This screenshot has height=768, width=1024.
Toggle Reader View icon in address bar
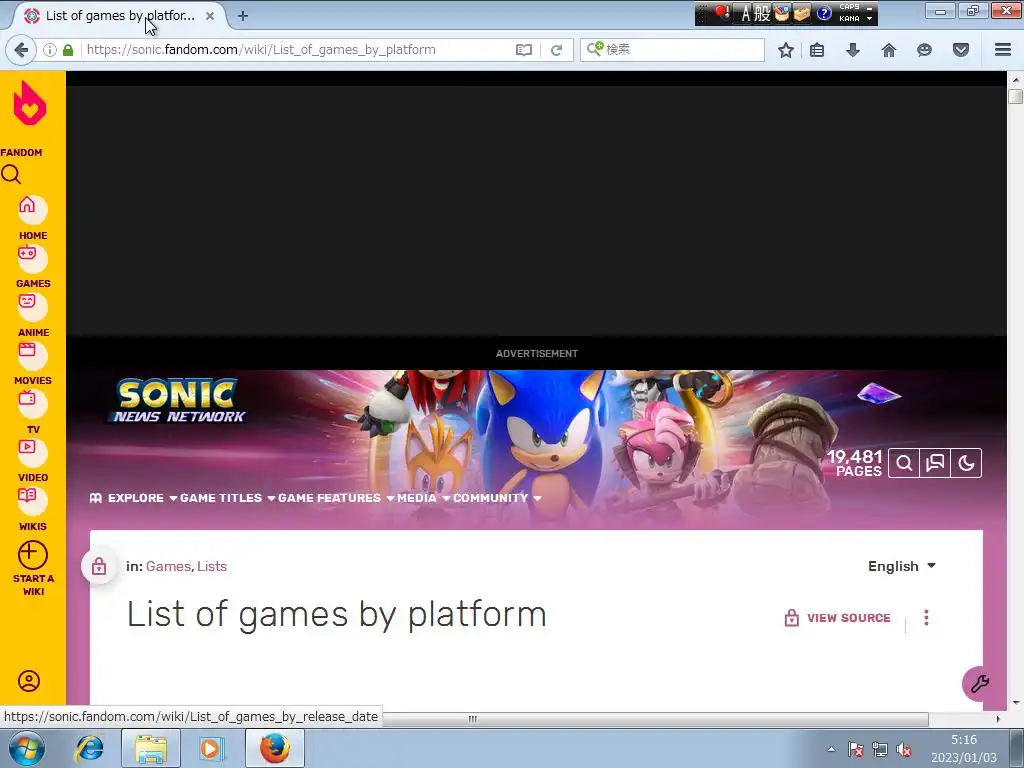click(524, 50)
